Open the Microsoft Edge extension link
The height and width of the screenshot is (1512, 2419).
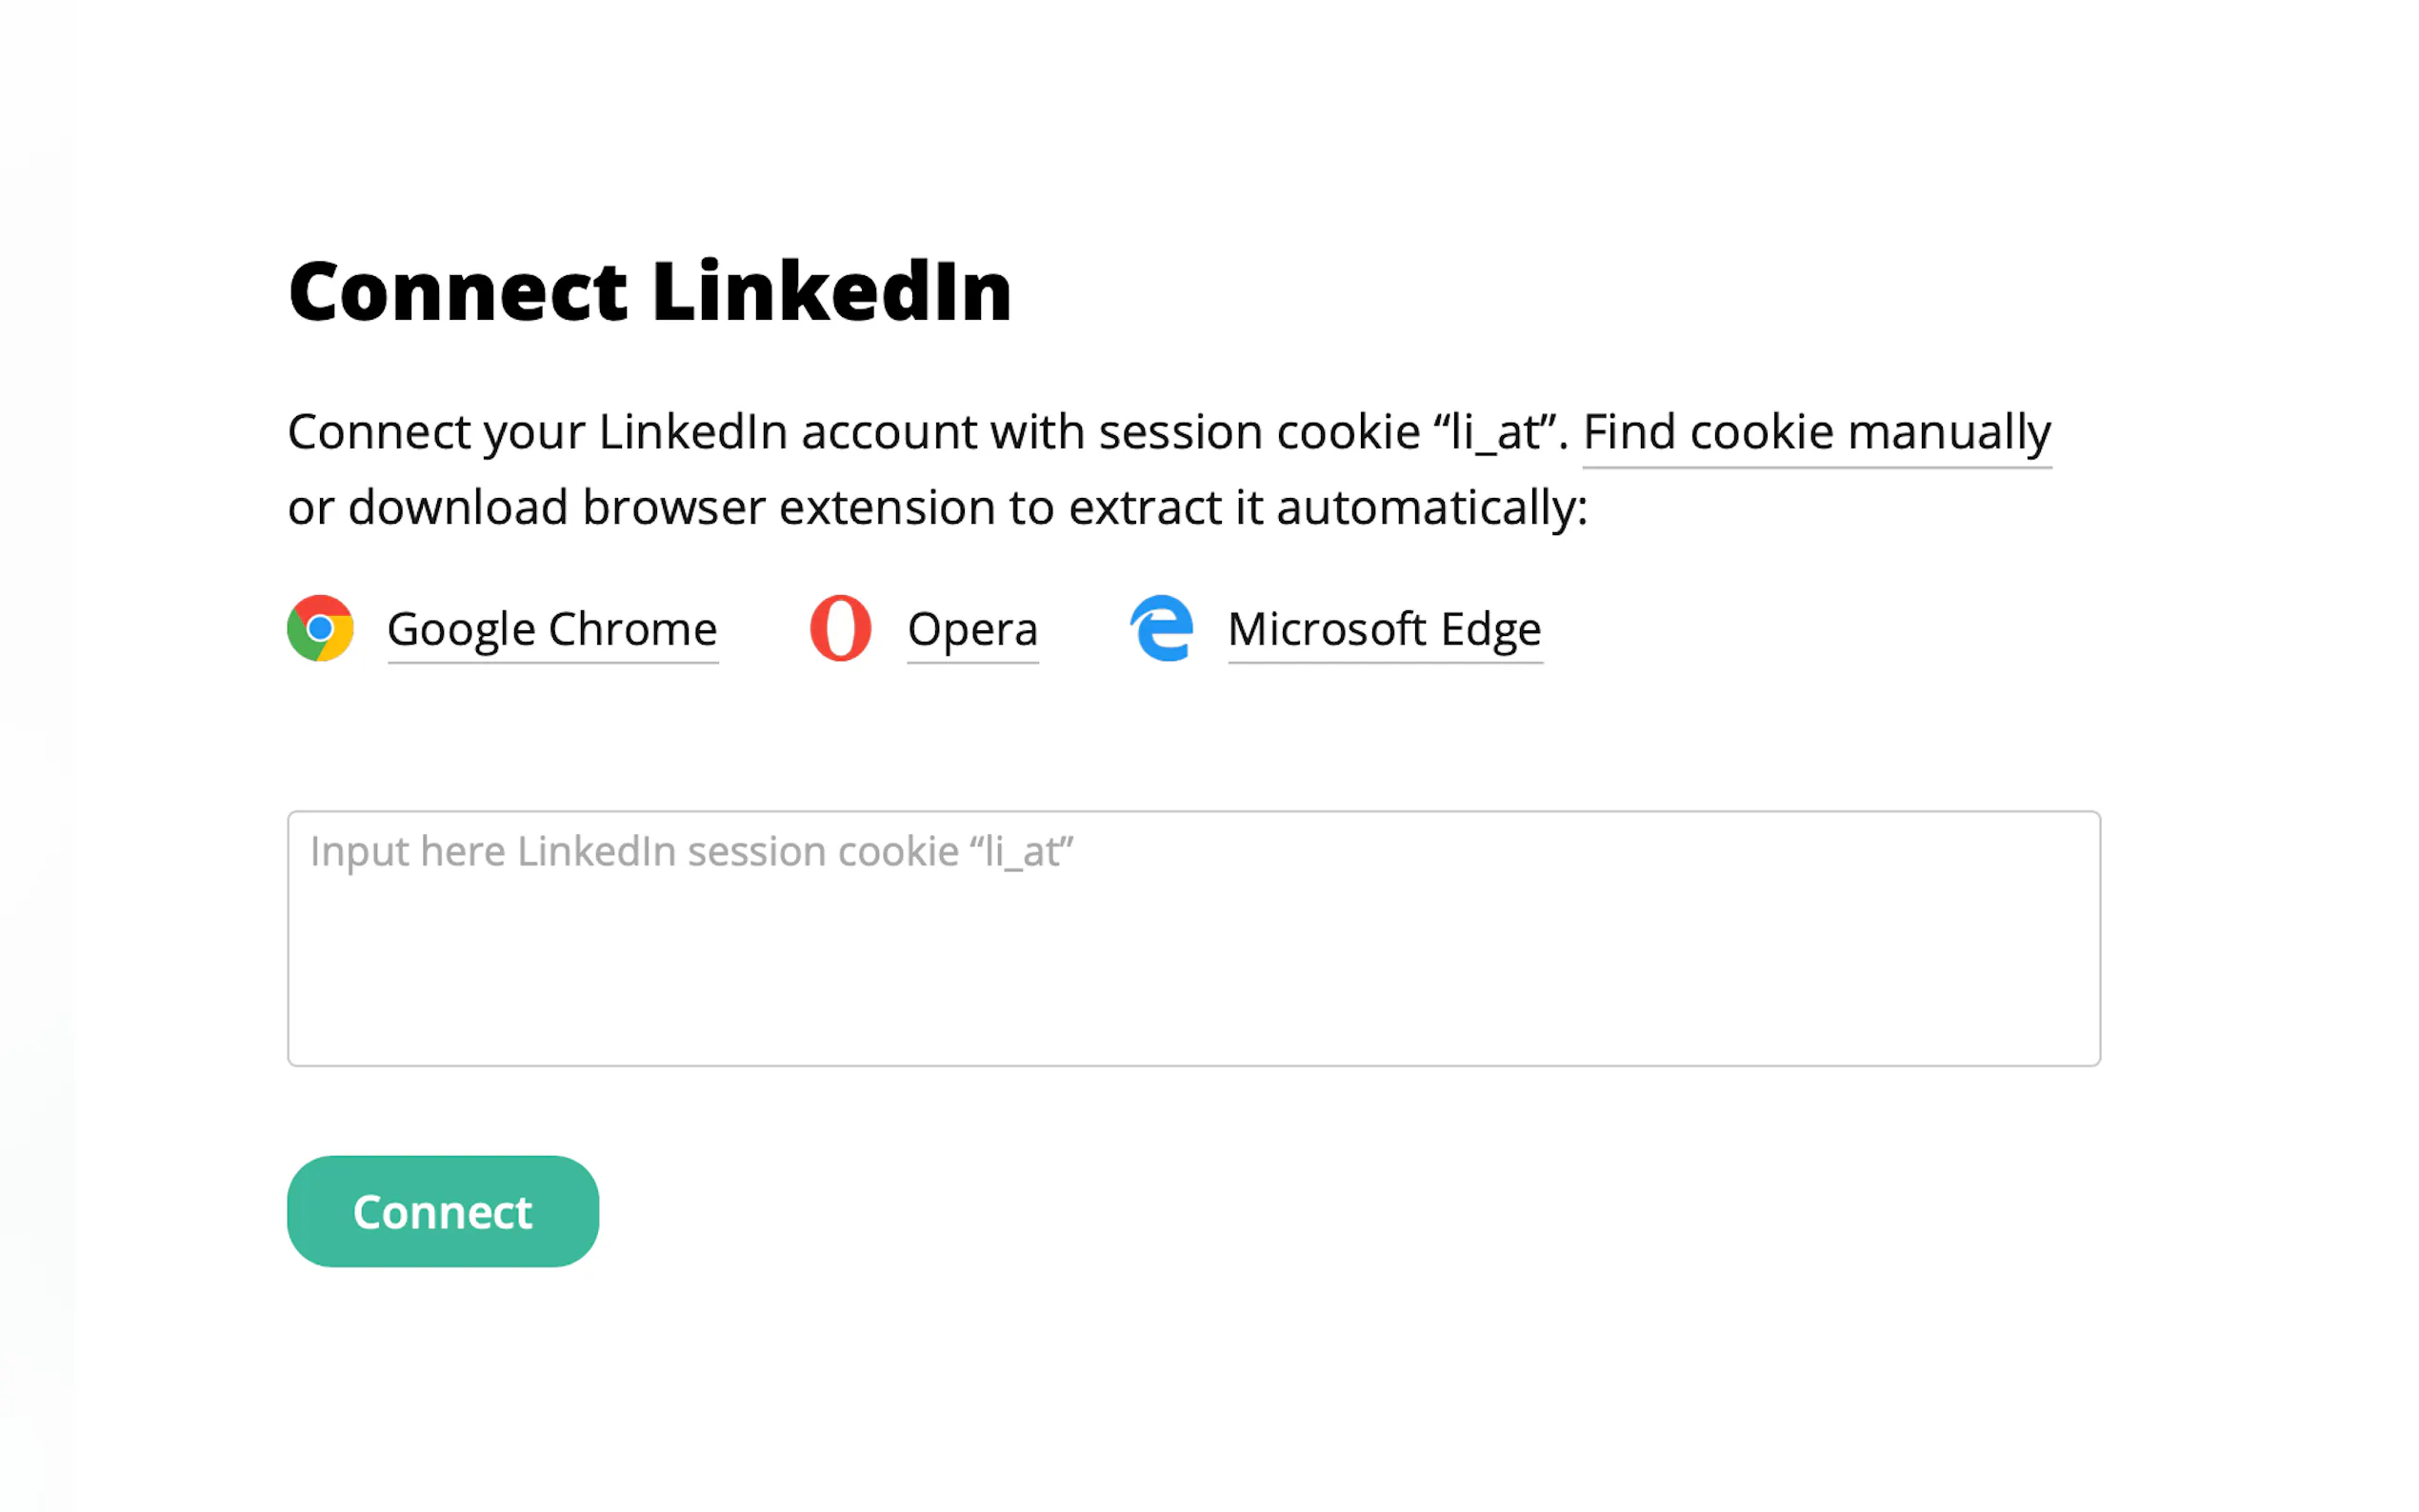(1384, 630)
